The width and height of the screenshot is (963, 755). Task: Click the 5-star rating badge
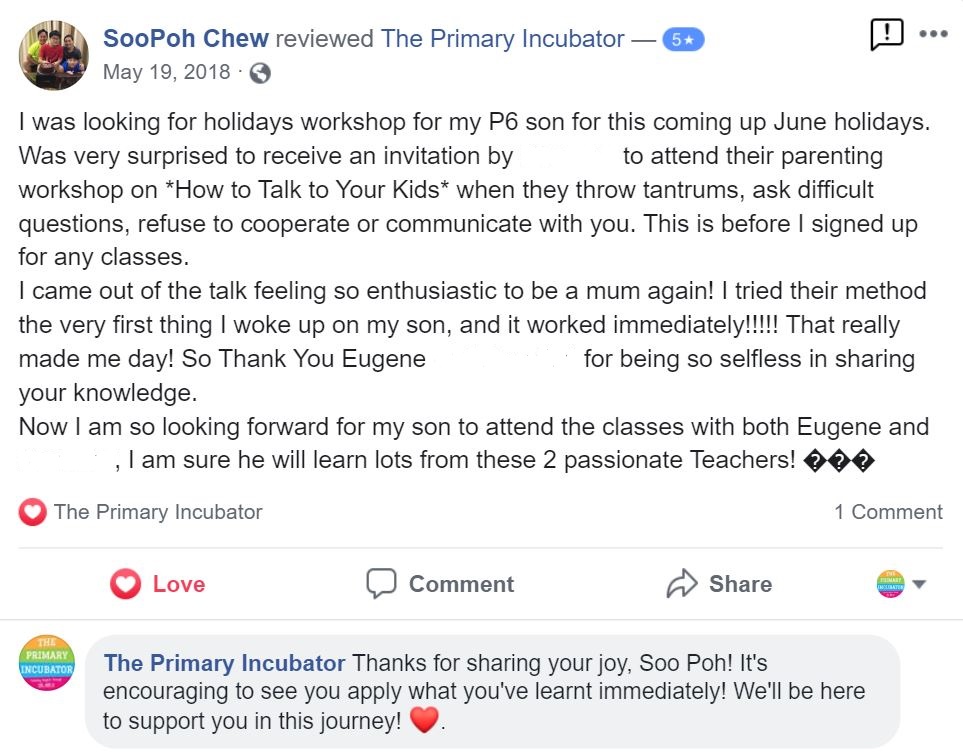point(683,40)
